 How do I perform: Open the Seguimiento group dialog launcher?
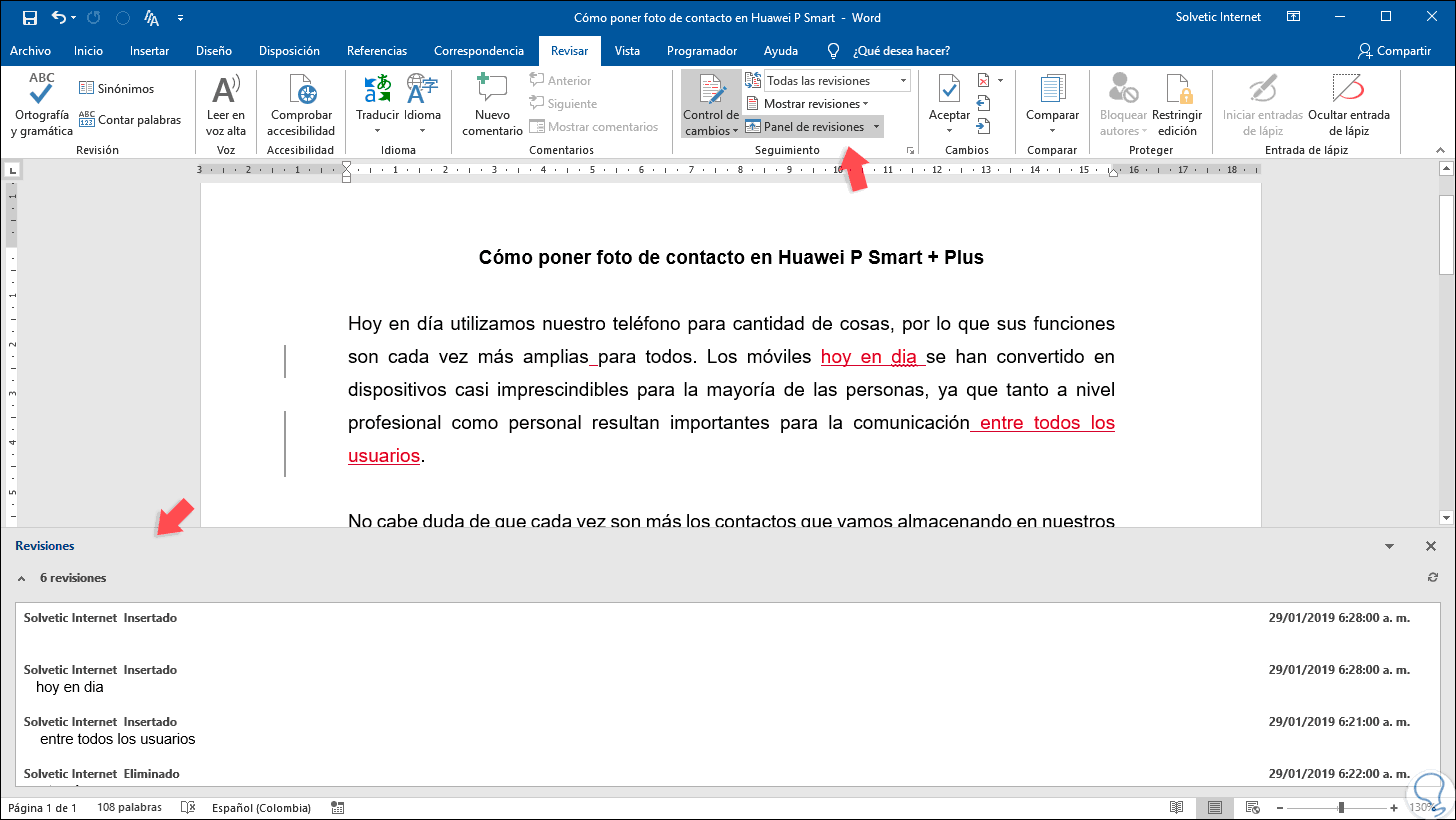point(910,150)
